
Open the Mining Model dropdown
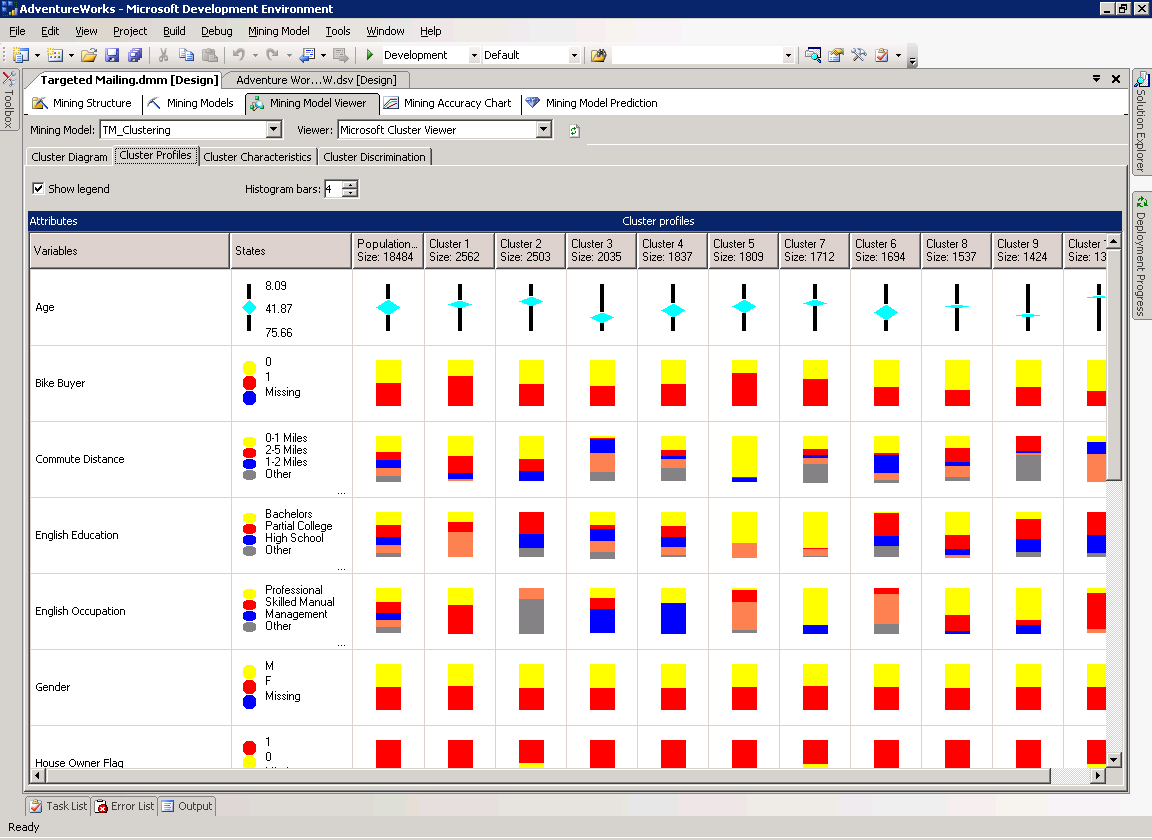pos(273,130)
